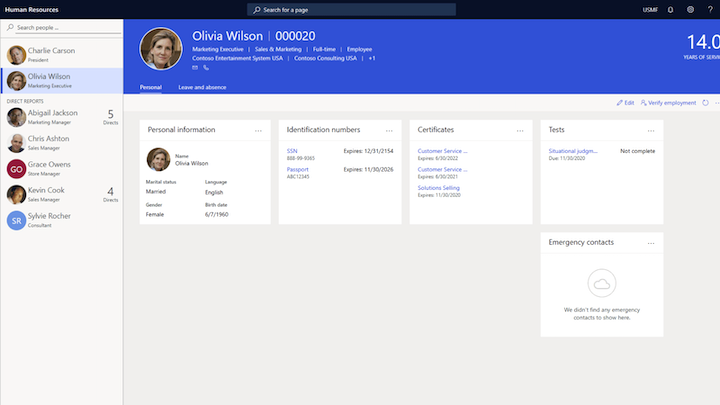Click the refresh icon next to Verify employment

click(706, 103)
